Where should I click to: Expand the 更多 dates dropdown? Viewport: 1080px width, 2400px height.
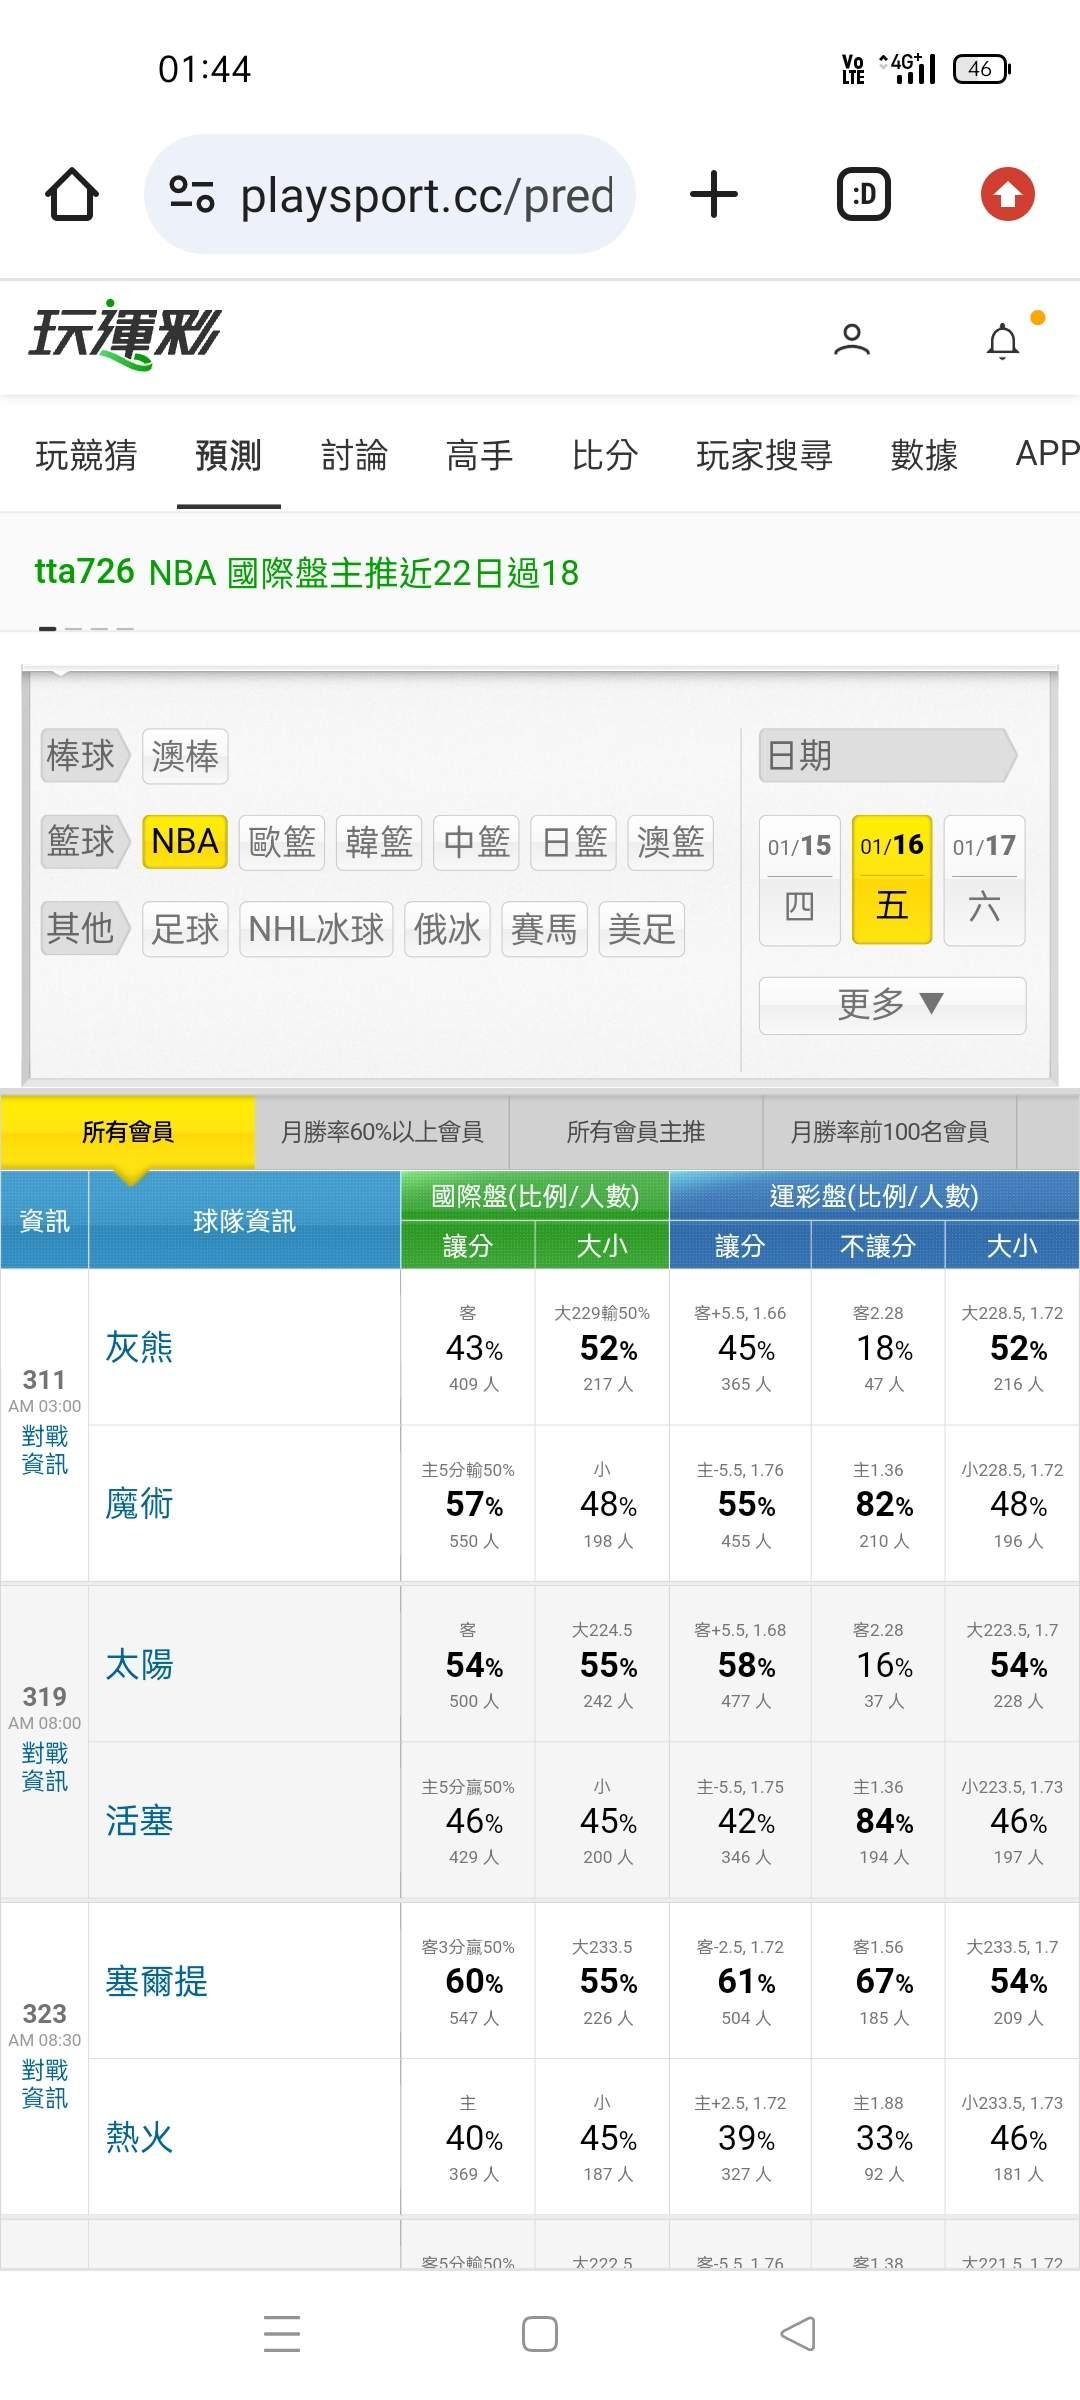tap(892, 1004)
